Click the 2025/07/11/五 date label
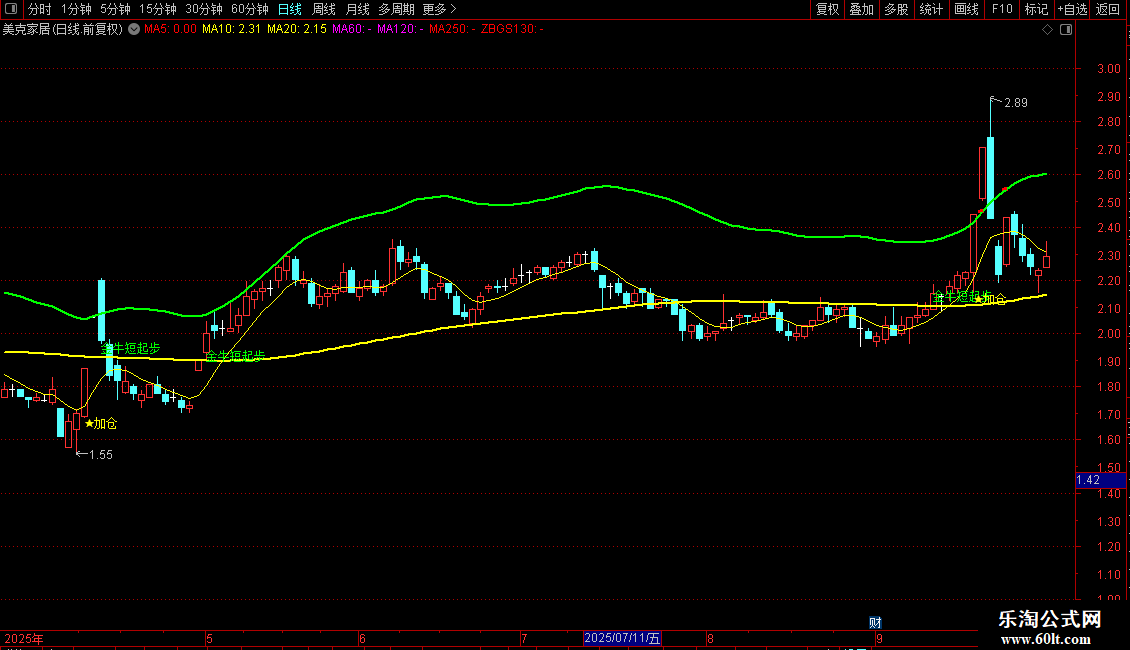The width and height of the screenshot is (1130, 650). point(622,638)
